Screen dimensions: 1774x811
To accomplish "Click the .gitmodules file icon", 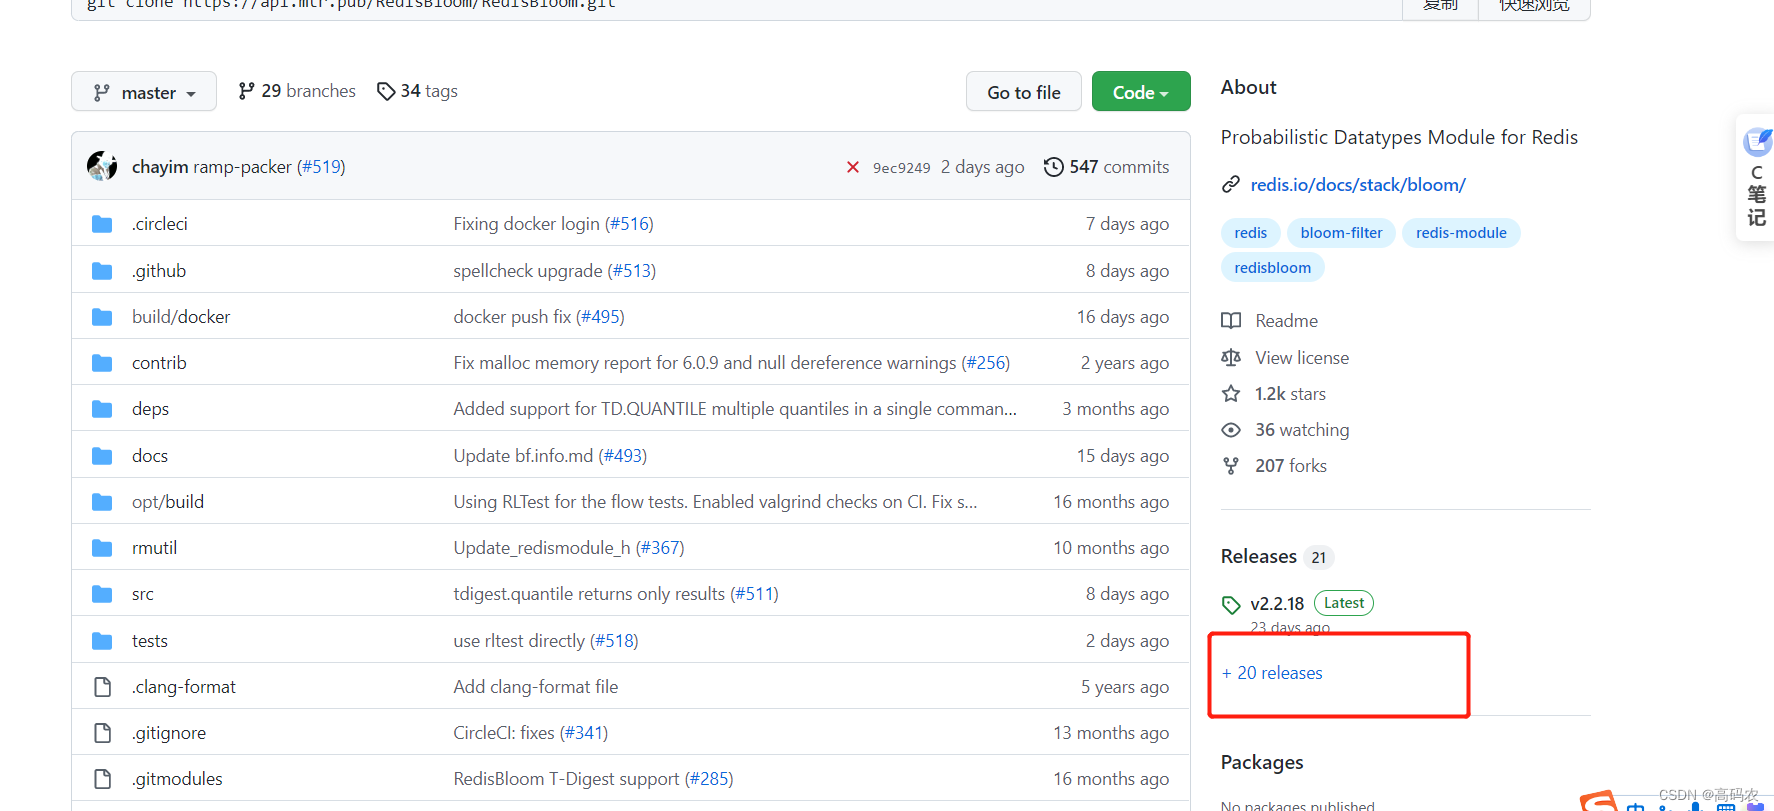I will [102, 779].
